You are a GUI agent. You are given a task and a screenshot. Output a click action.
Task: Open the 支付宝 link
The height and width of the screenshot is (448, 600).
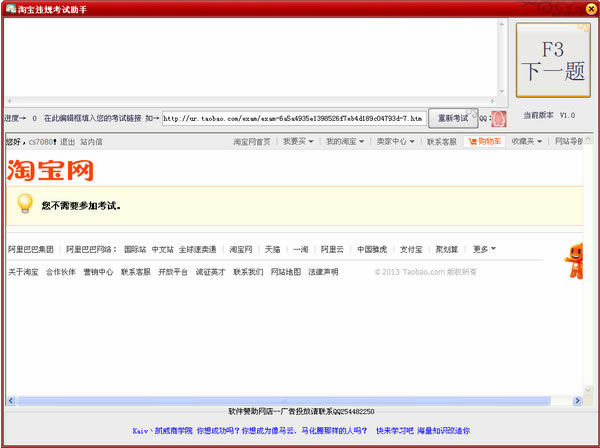[x=411, y=249]
